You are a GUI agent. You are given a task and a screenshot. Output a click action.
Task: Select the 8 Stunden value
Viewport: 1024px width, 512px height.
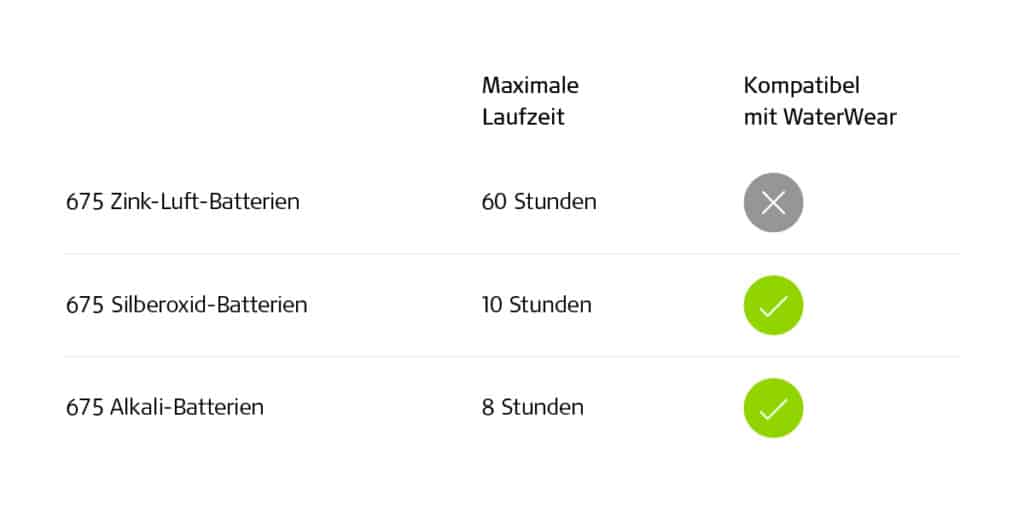point(533,408)
